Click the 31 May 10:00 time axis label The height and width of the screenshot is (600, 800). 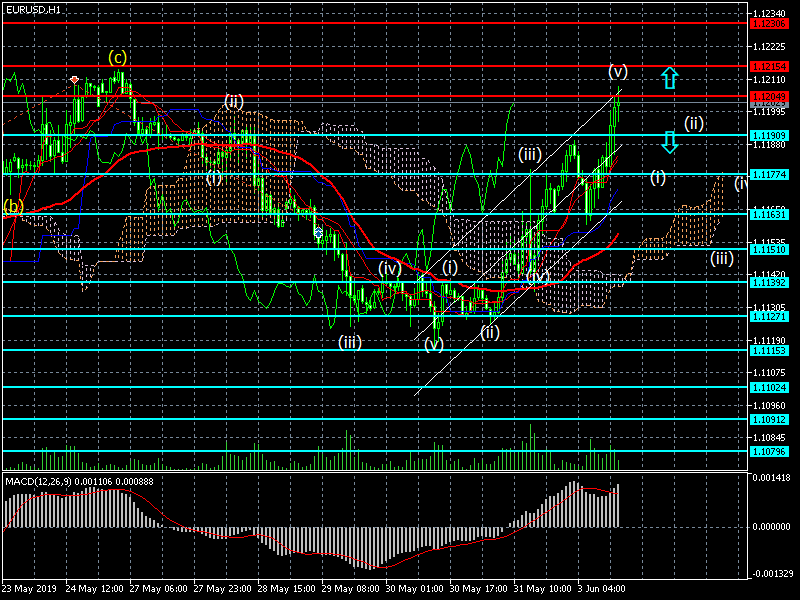coord(545,589)
